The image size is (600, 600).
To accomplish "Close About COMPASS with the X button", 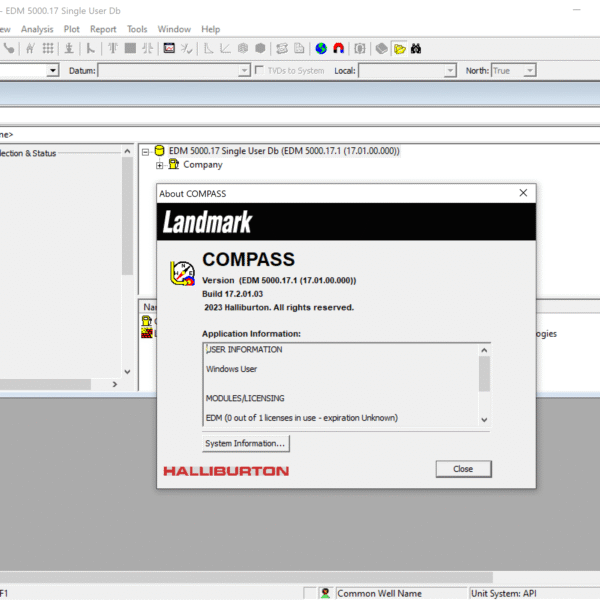I will pos(523,193).
